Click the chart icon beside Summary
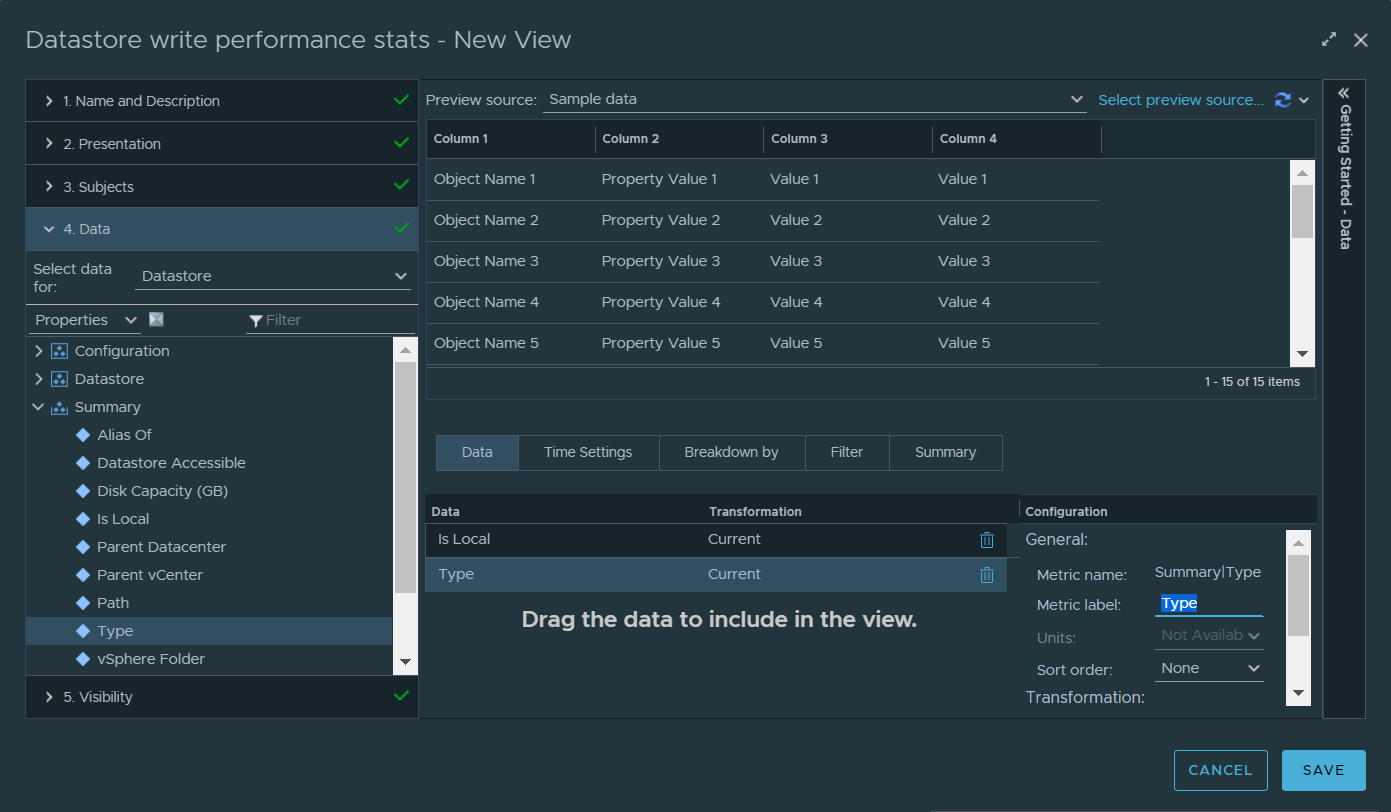Image resolution: width=1391 pixels, height=812 pixels. pyautogui.click(x=61, y=407)
